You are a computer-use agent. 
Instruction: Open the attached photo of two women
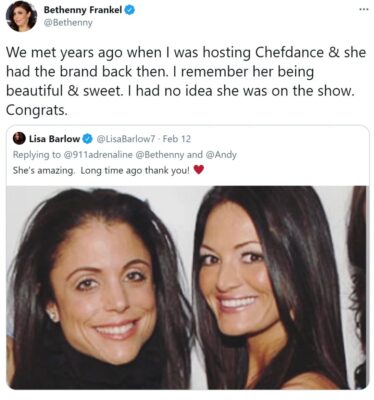pos(188,287)
